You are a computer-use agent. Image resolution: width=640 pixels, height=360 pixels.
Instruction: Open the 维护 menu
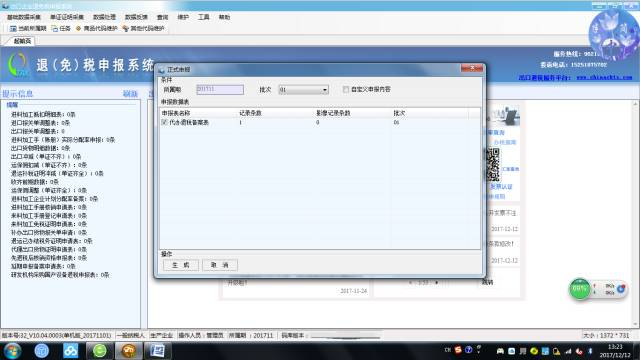point(183,17)
